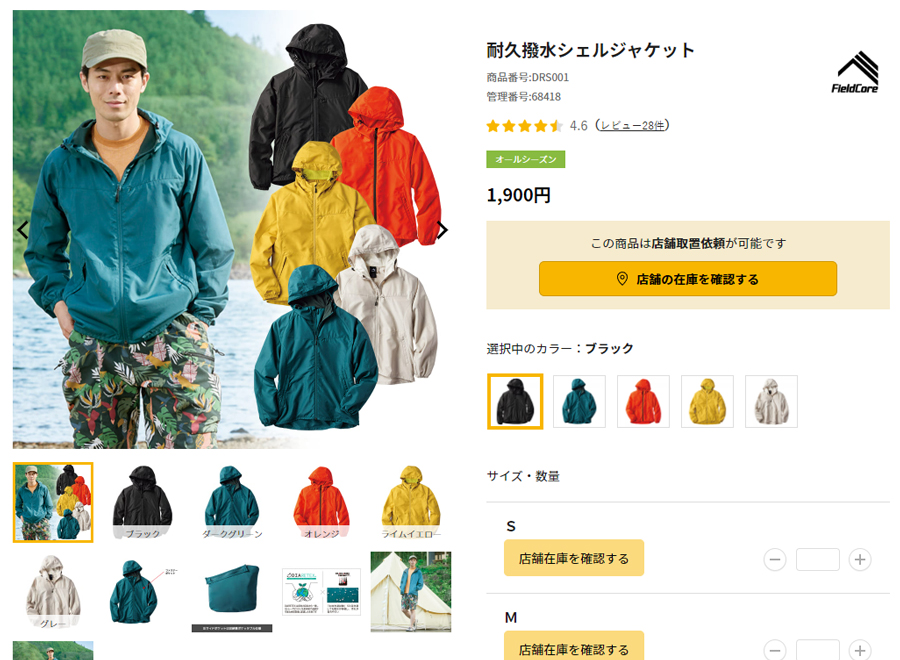Click the star rating icons

pyautogui.click(x=524, y=126)
